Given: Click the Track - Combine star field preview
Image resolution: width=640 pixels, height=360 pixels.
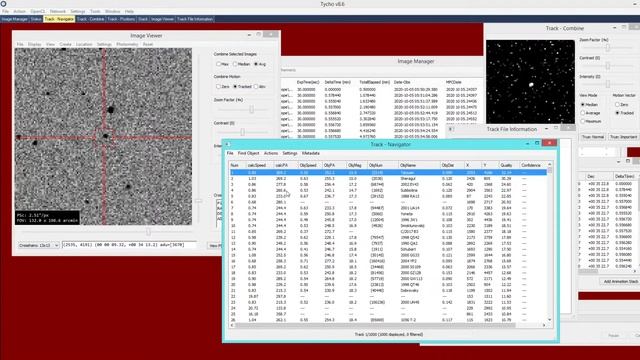Looking at the screenshot, I should (530, 82).
